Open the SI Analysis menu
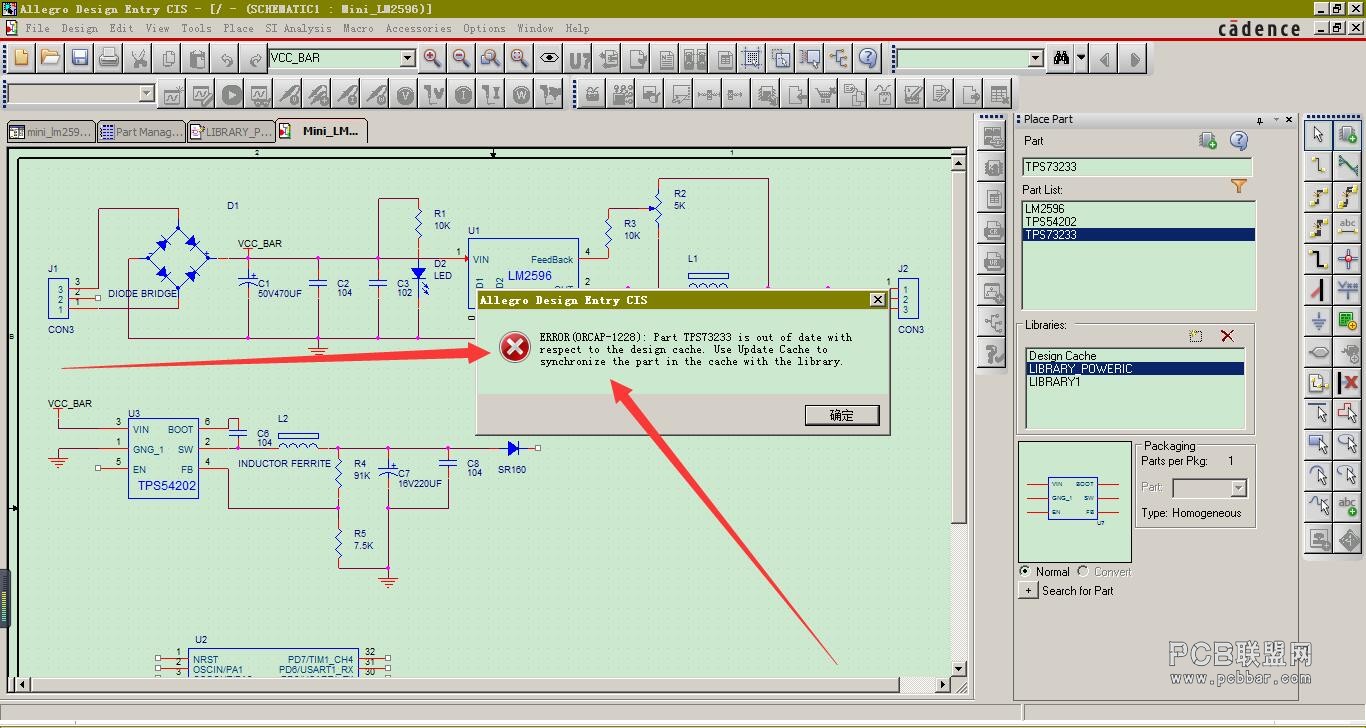This screenshot has height=728, width=1366. (x=298, y=28)
